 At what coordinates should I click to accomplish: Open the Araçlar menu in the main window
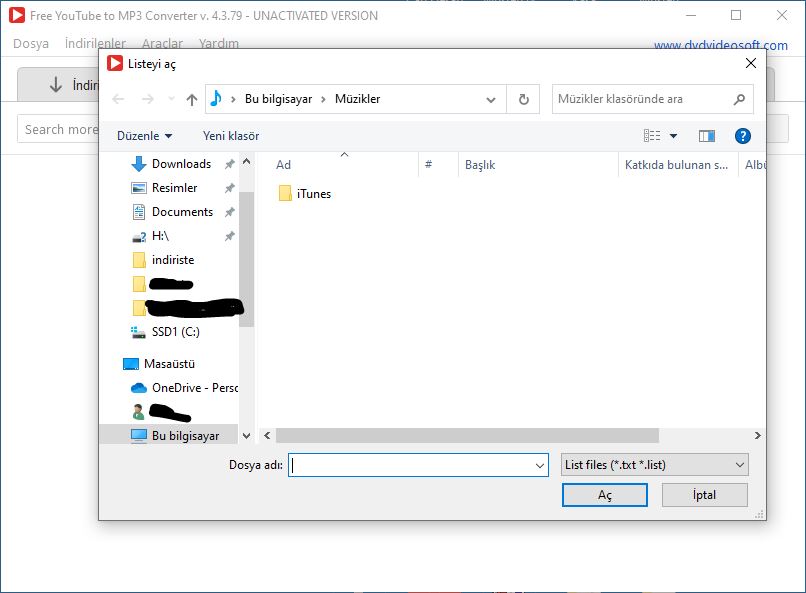point(162,44)
